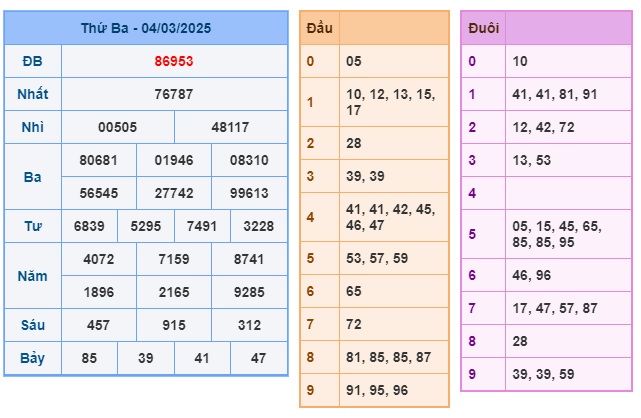Click Đuôi row 5 values cell
Image resolution: width=641 pixels, height=418 pixels.
click(568, 234)
